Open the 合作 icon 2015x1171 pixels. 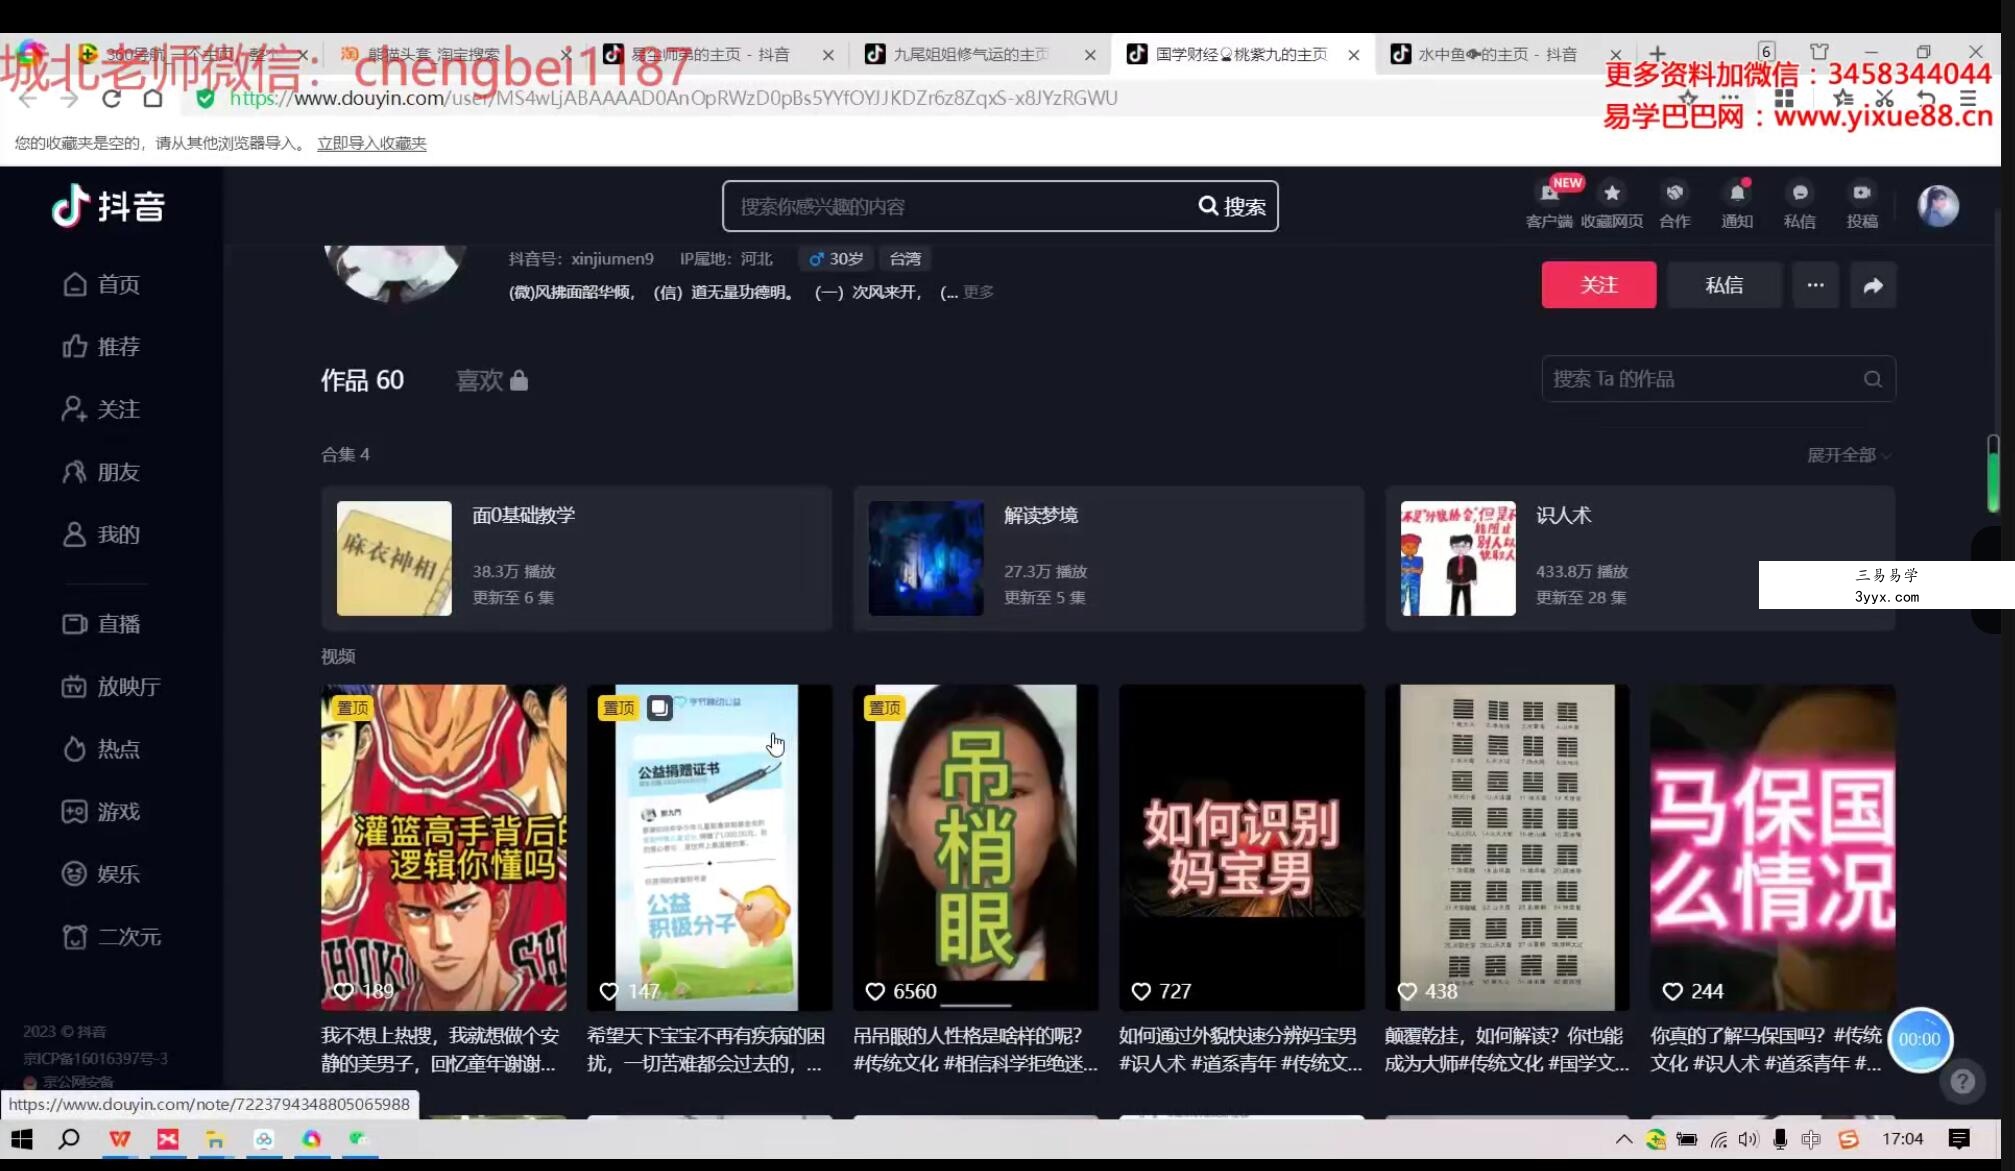click(1675, 204)
